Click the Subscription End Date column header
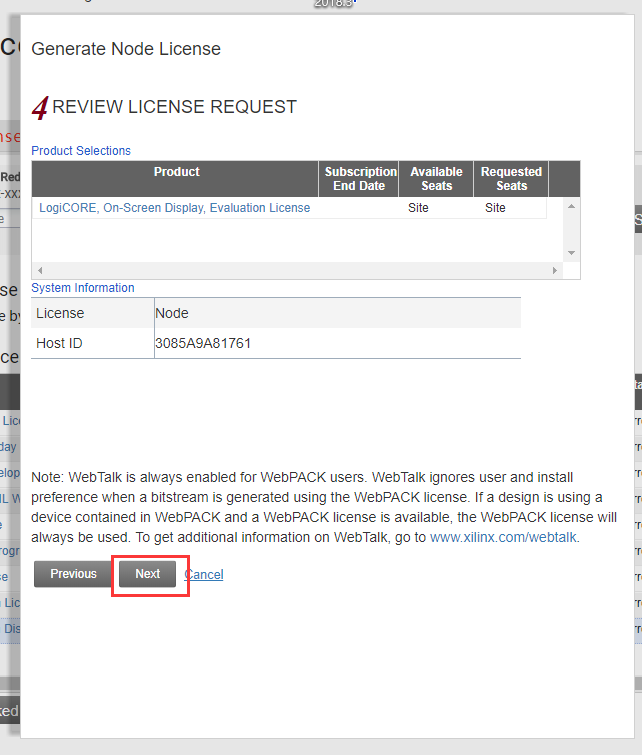The image size is (642, 755). tap(359, 179)
